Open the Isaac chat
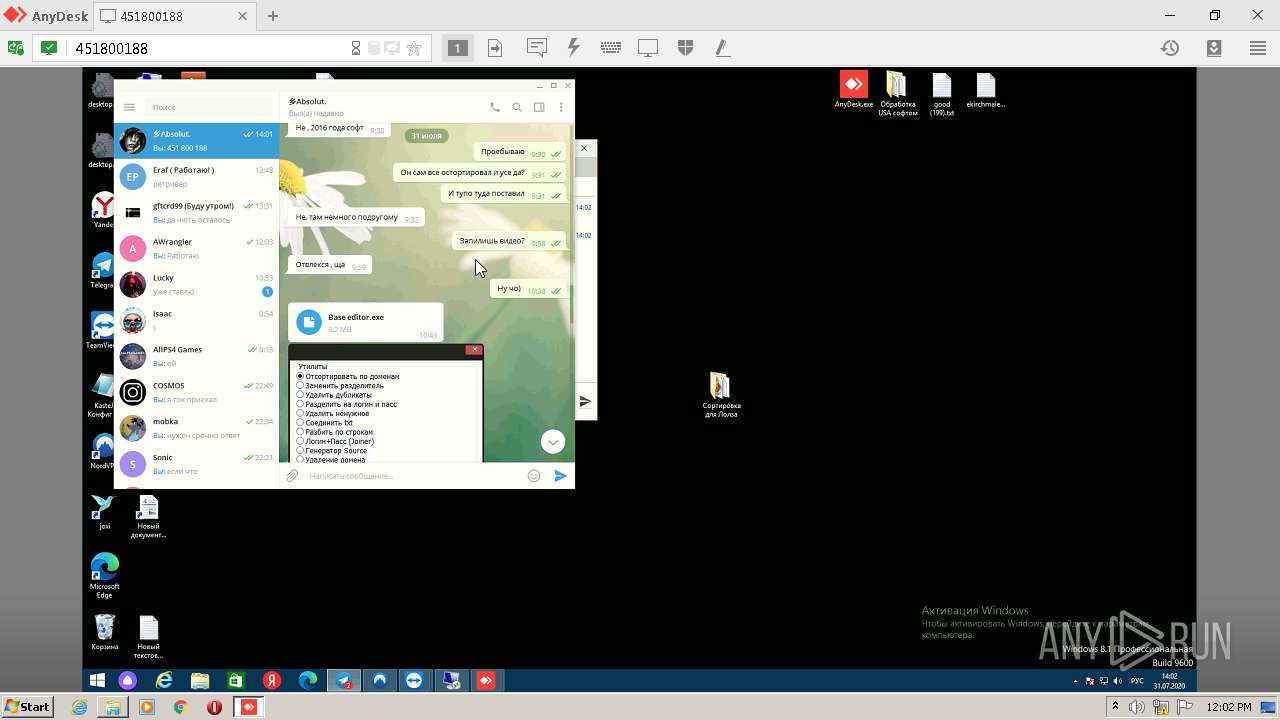This screenshot has width=1280, height=720. point(196,321)
